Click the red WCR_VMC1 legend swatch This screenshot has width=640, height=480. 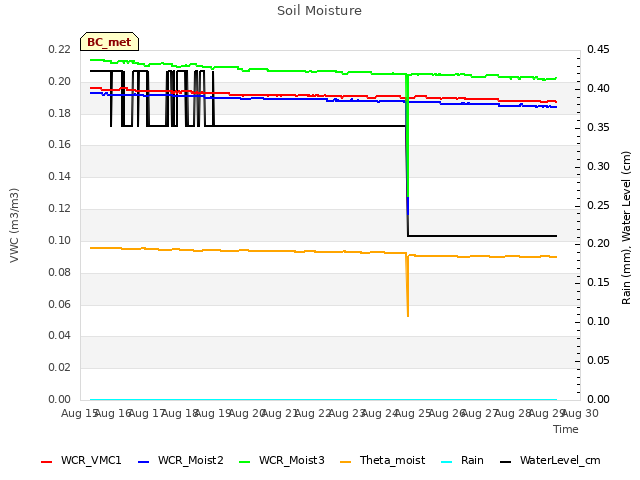pyautogui.click(x=47, y=462)
